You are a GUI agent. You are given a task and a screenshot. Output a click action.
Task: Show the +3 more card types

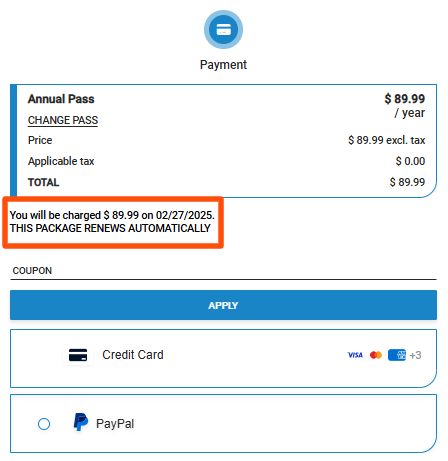(415, 355)
